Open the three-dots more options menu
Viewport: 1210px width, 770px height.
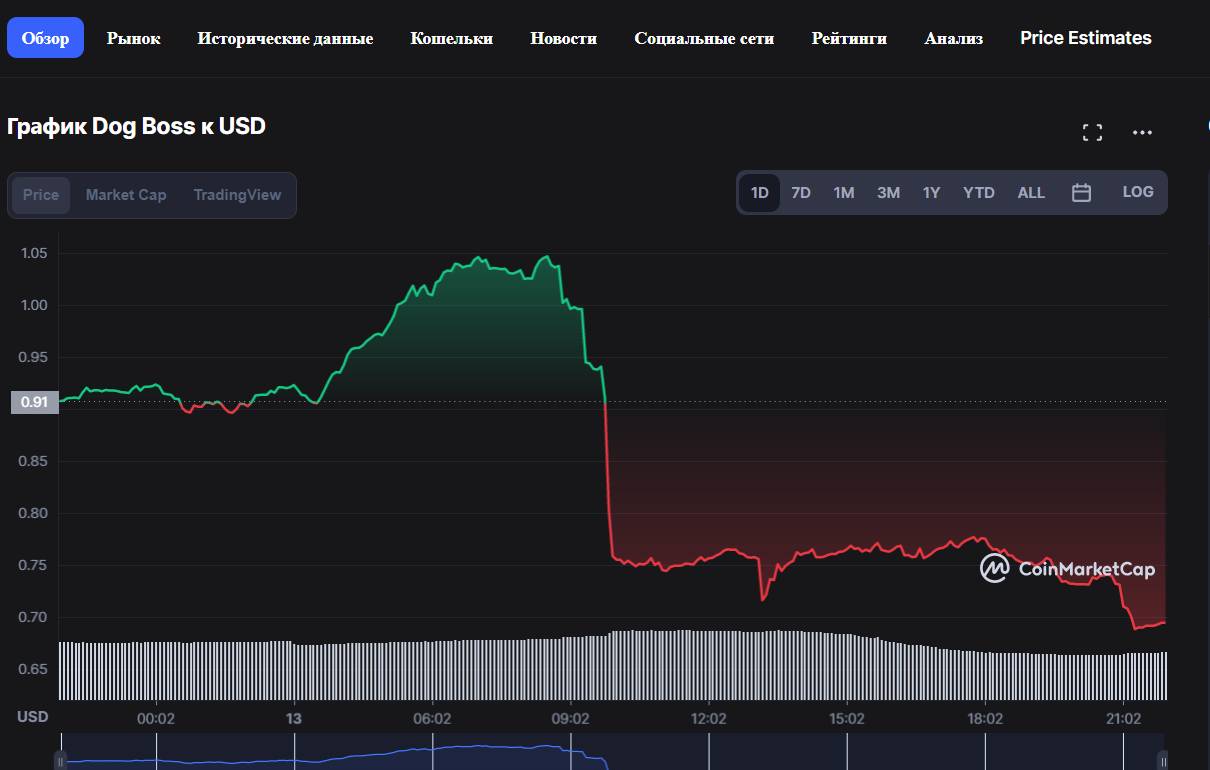tap(1142, 132)
